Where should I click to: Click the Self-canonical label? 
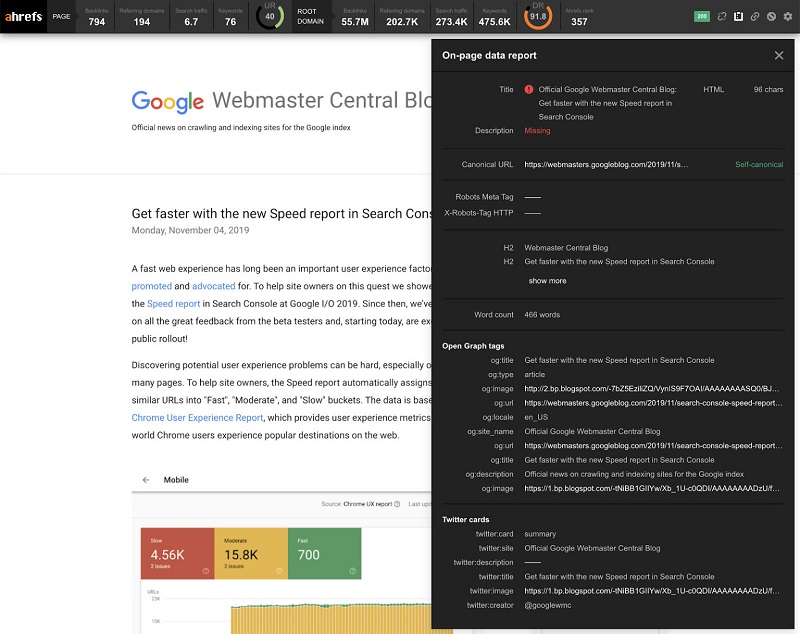(x=759, y=164)
